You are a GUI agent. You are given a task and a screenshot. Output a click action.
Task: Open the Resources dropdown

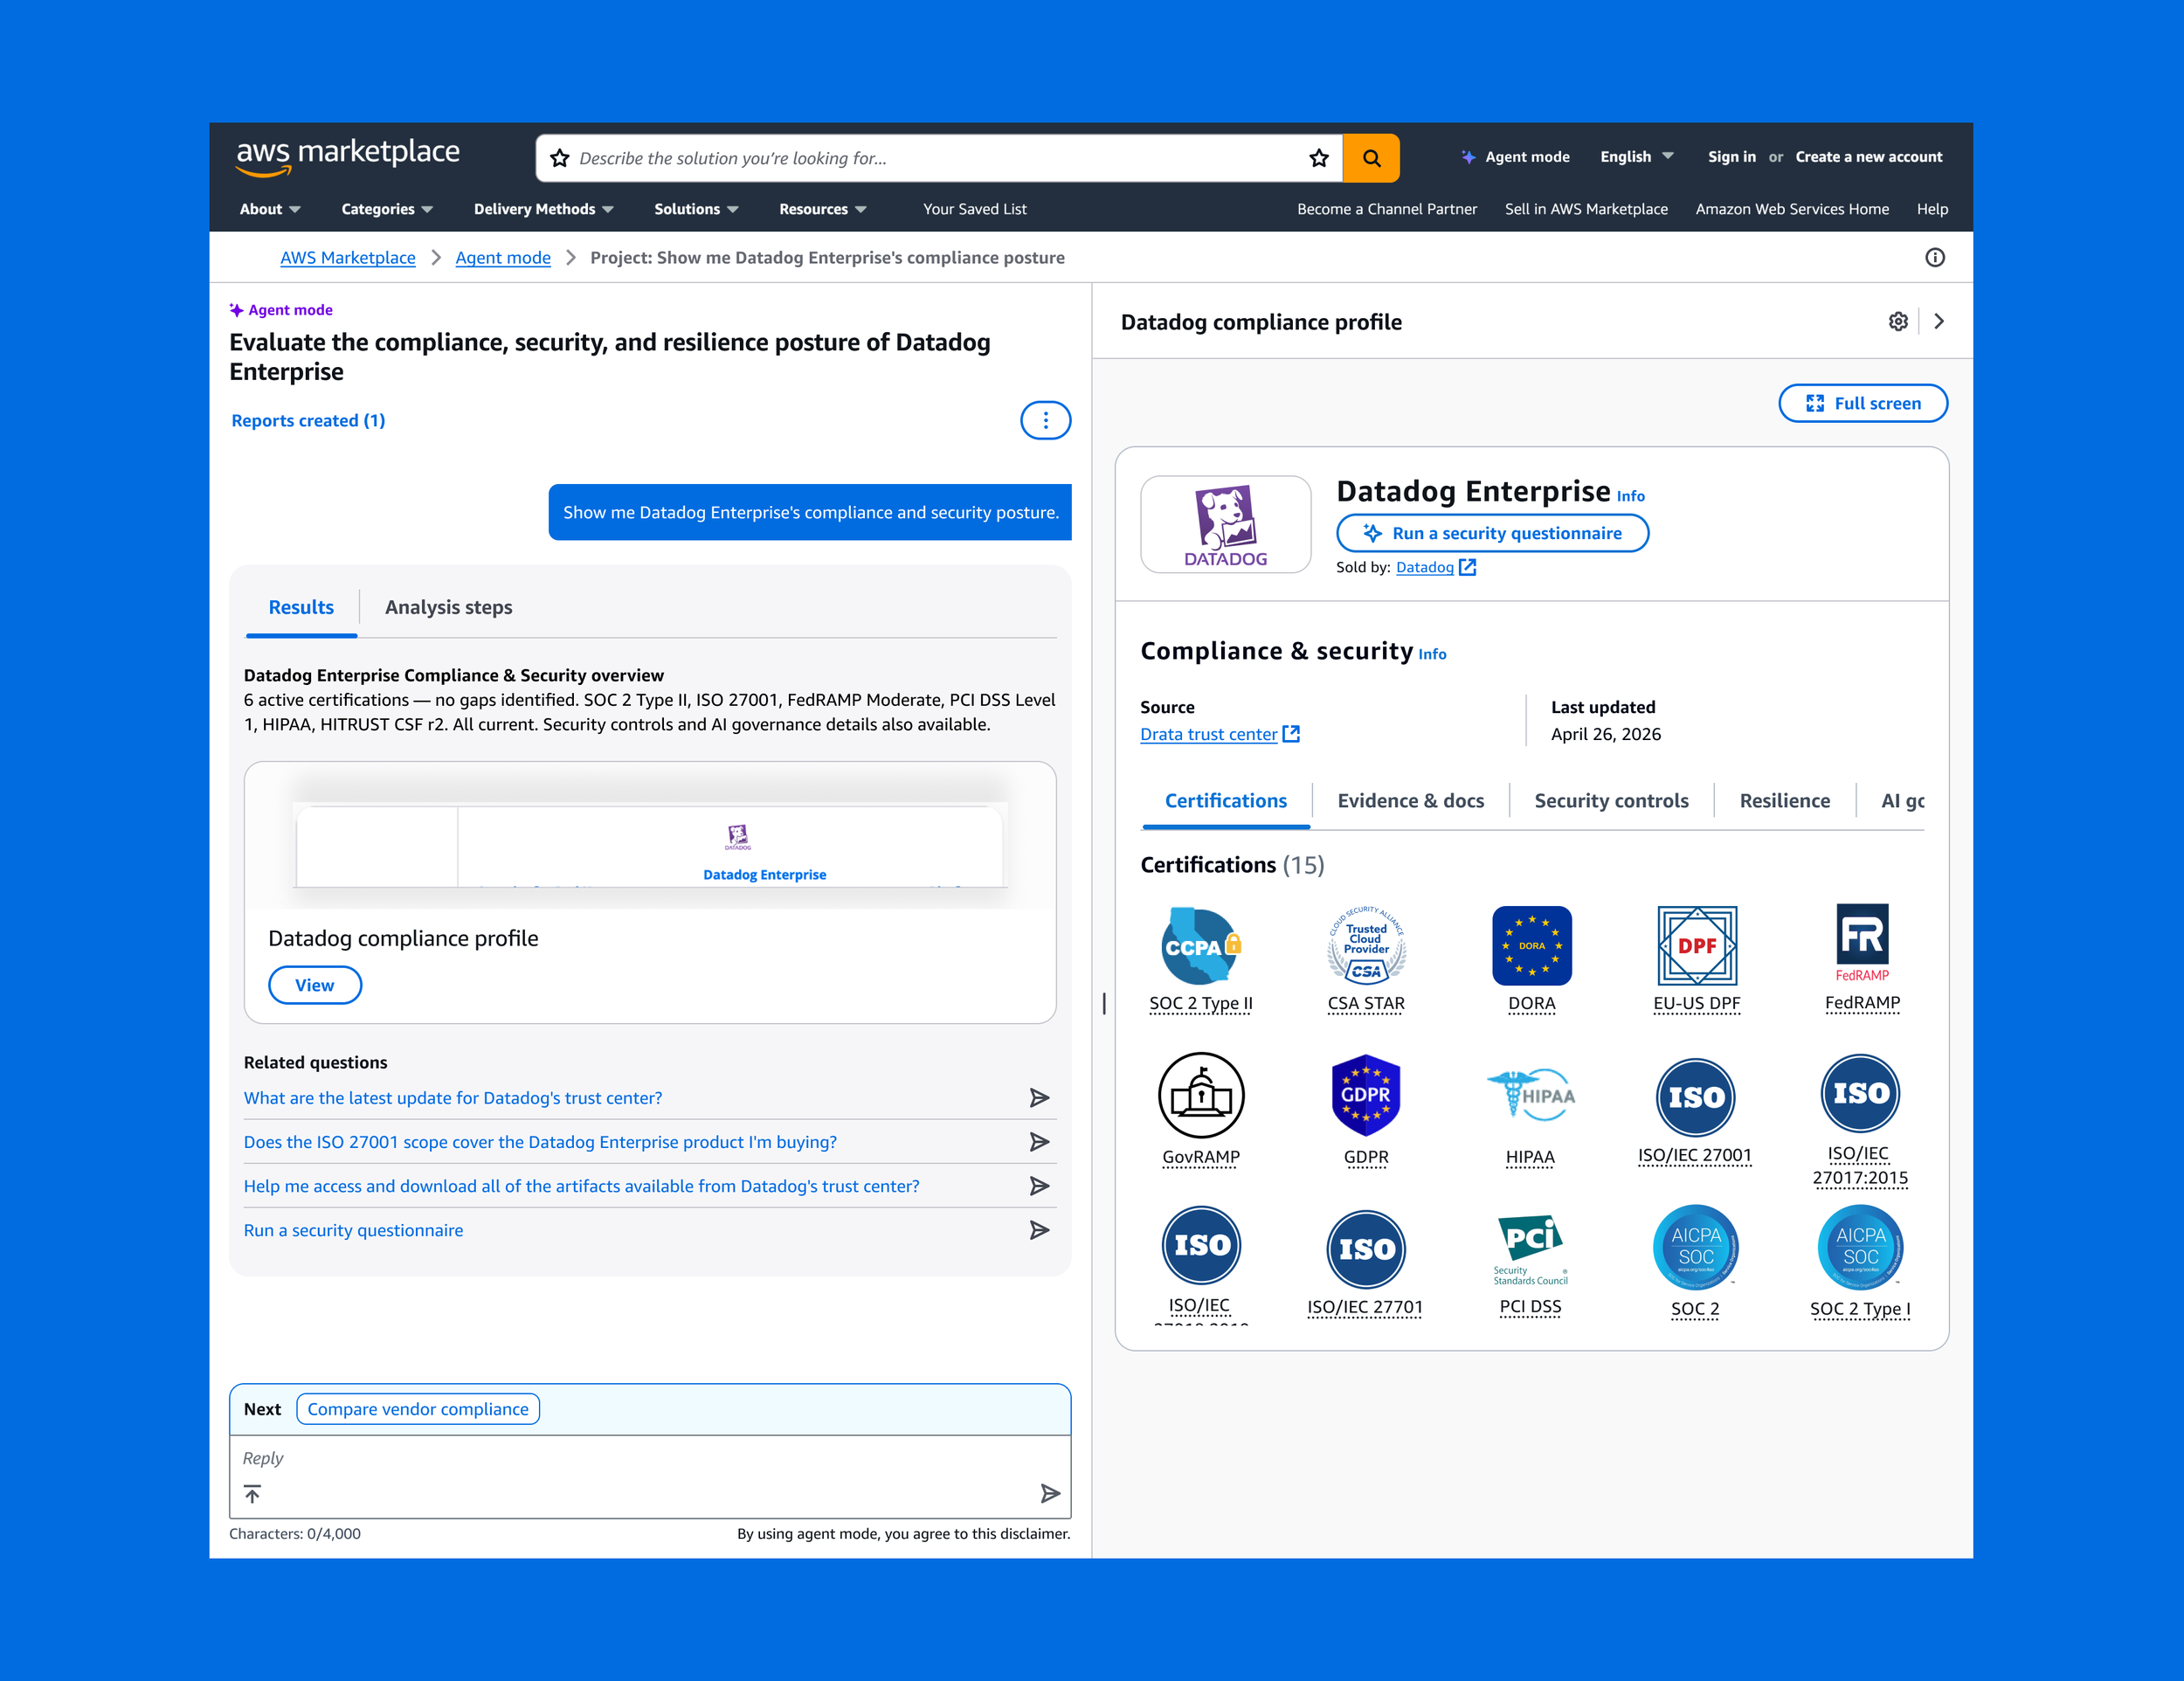click(823, 209)
